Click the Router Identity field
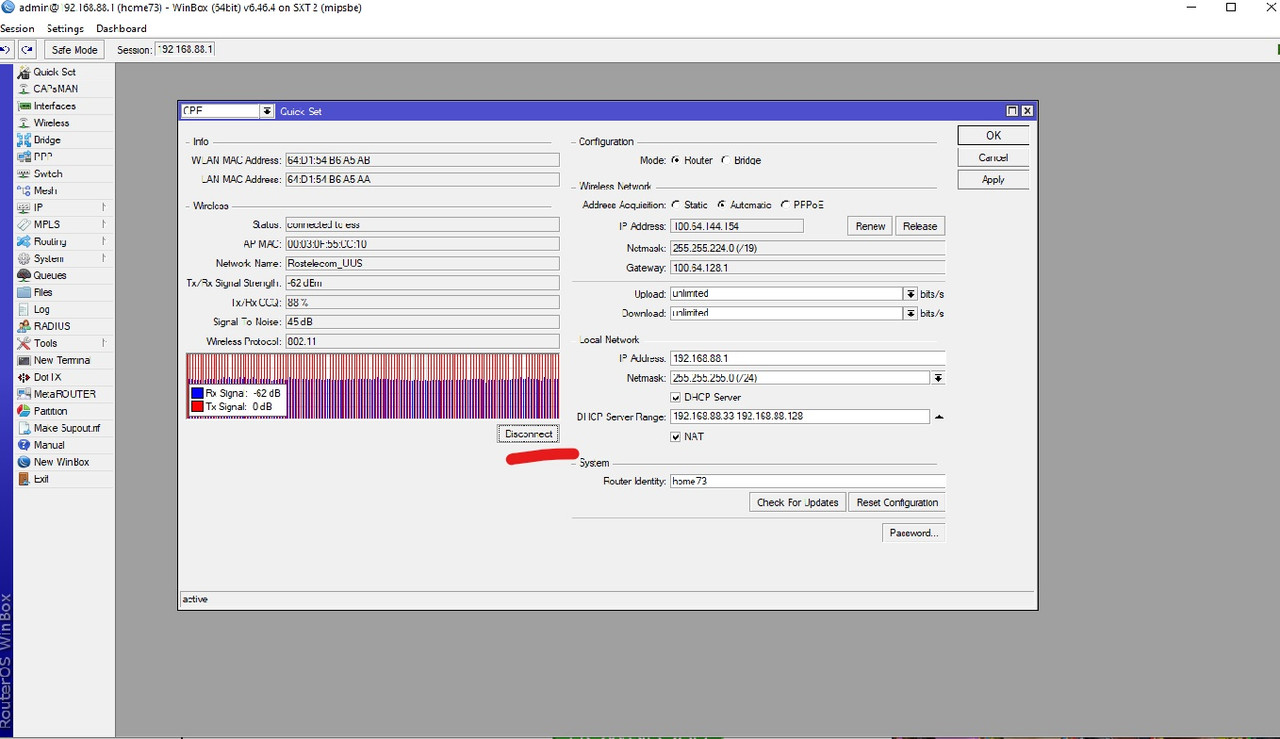The height and width of the screenshot is (739, 1280). (x=807, y=481)
